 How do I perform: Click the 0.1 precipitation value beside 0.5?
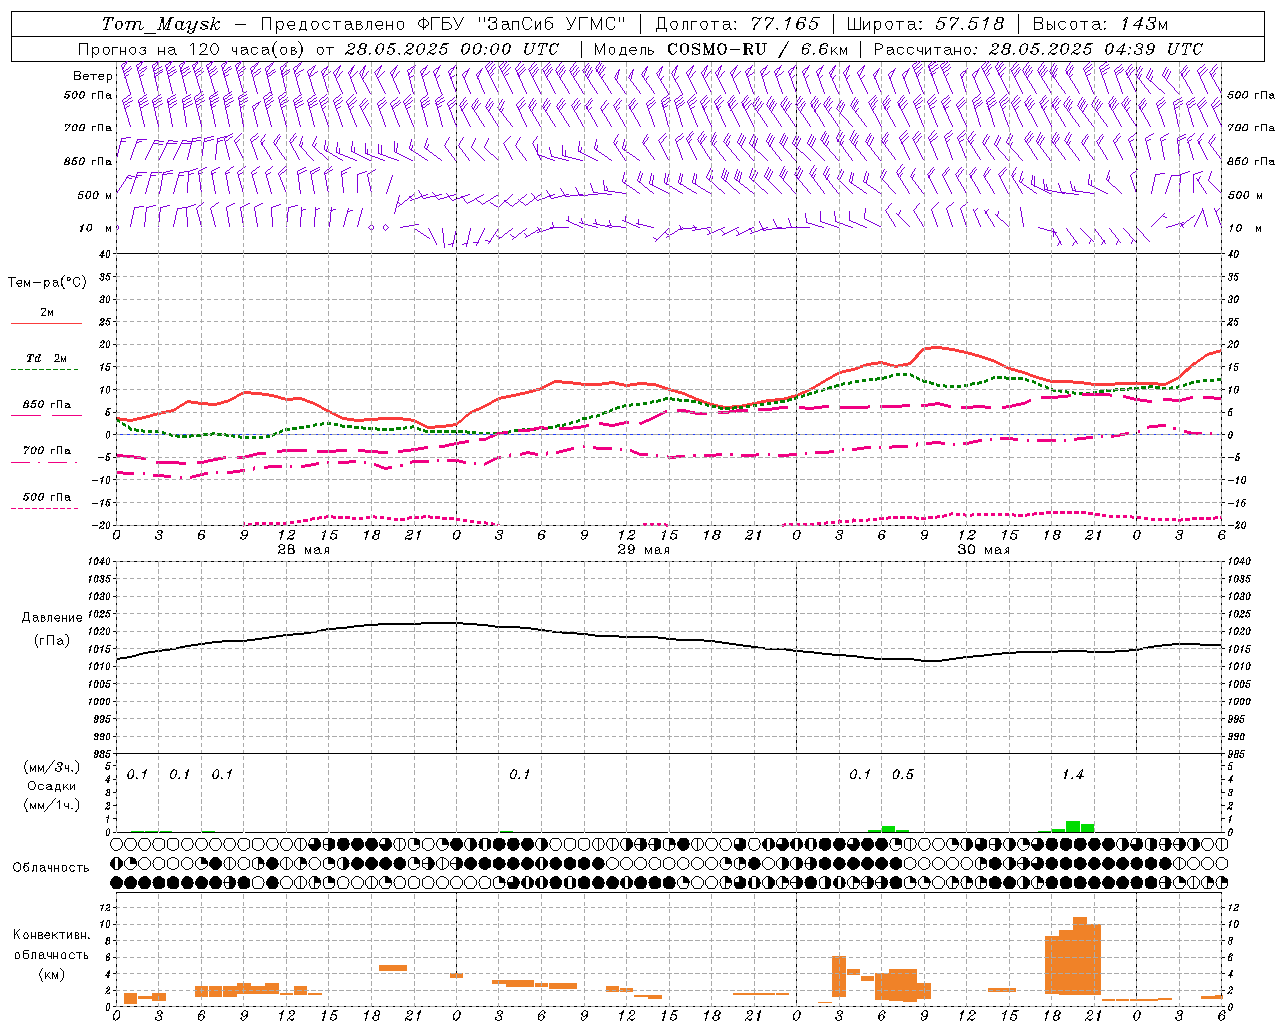click(860, 774)
